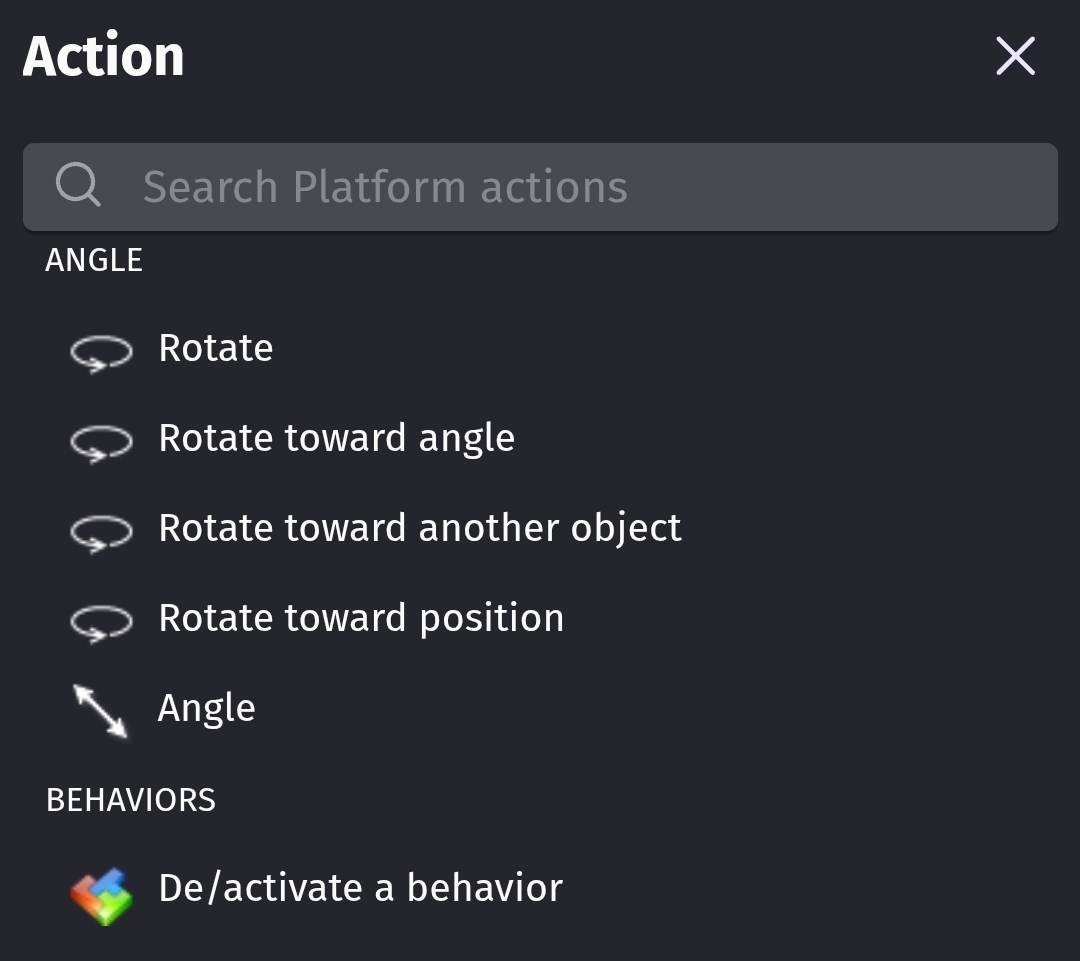Image resolution: width=1080 pixels, height=961 pixels.
Task: Click the ANGLE category header
Action: point(94,261)
